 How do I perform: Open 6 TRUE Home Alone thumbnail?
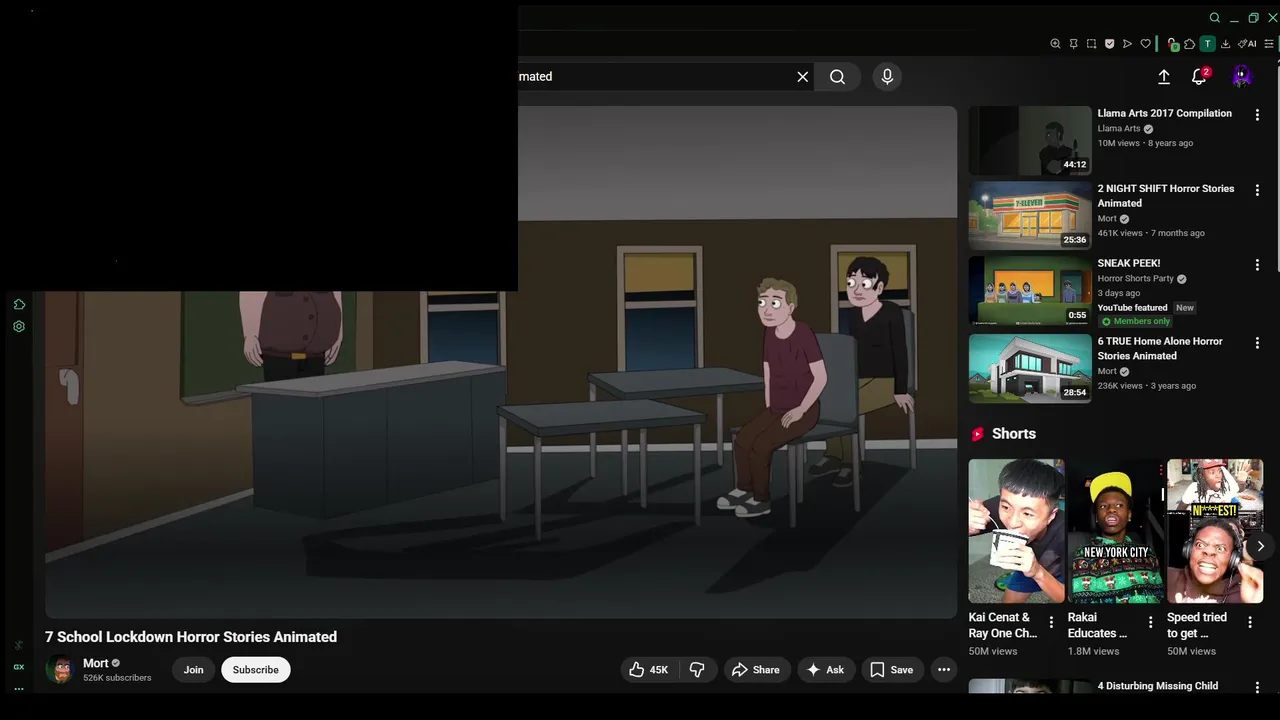[x=1030, y=368]
